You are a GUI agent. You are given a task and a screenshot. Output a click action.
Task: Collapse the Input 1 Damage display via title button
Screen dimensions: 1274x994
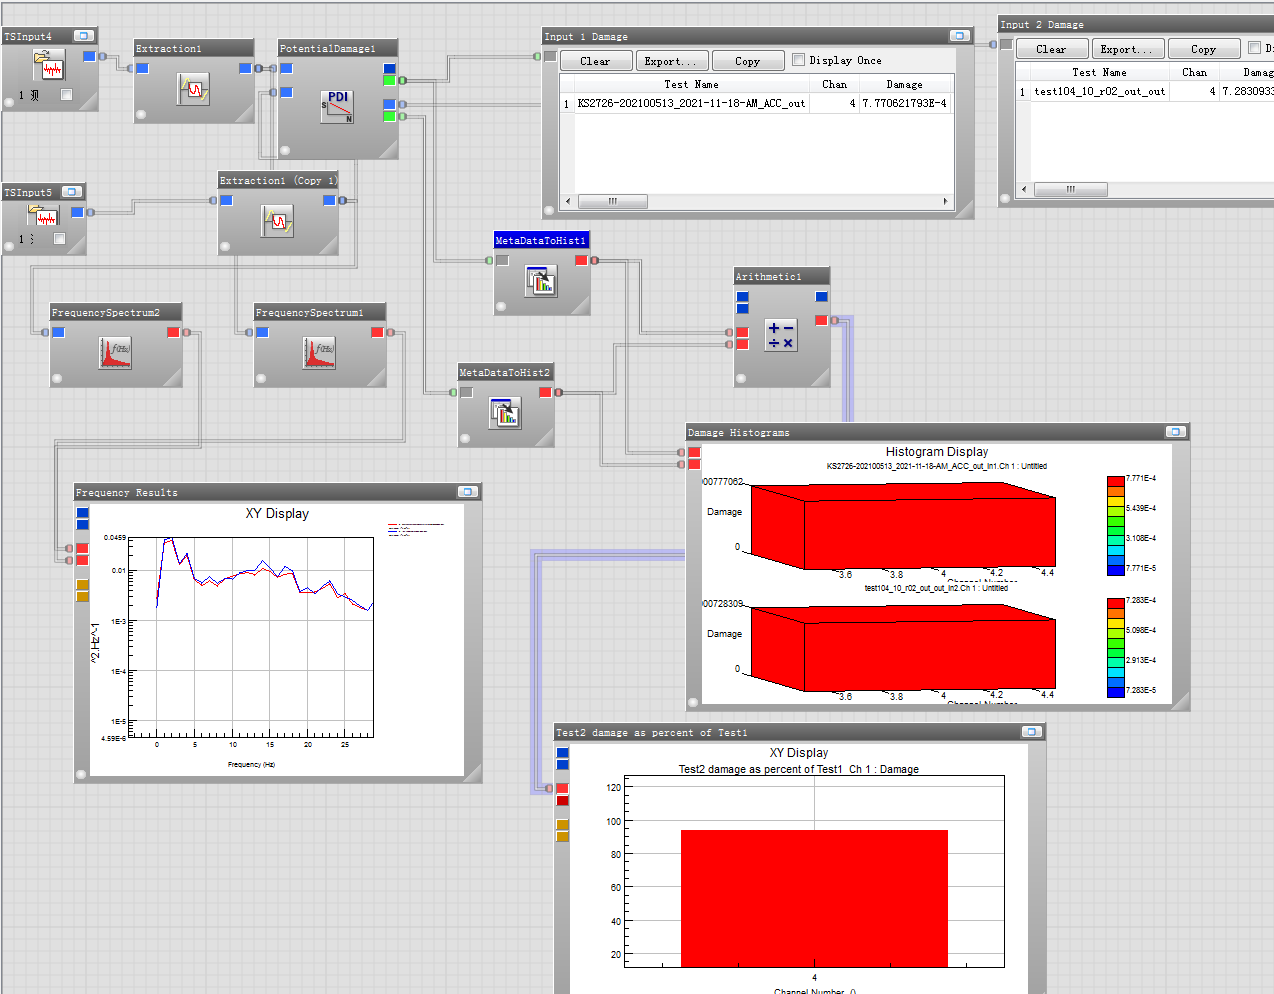tap(959, 36)
